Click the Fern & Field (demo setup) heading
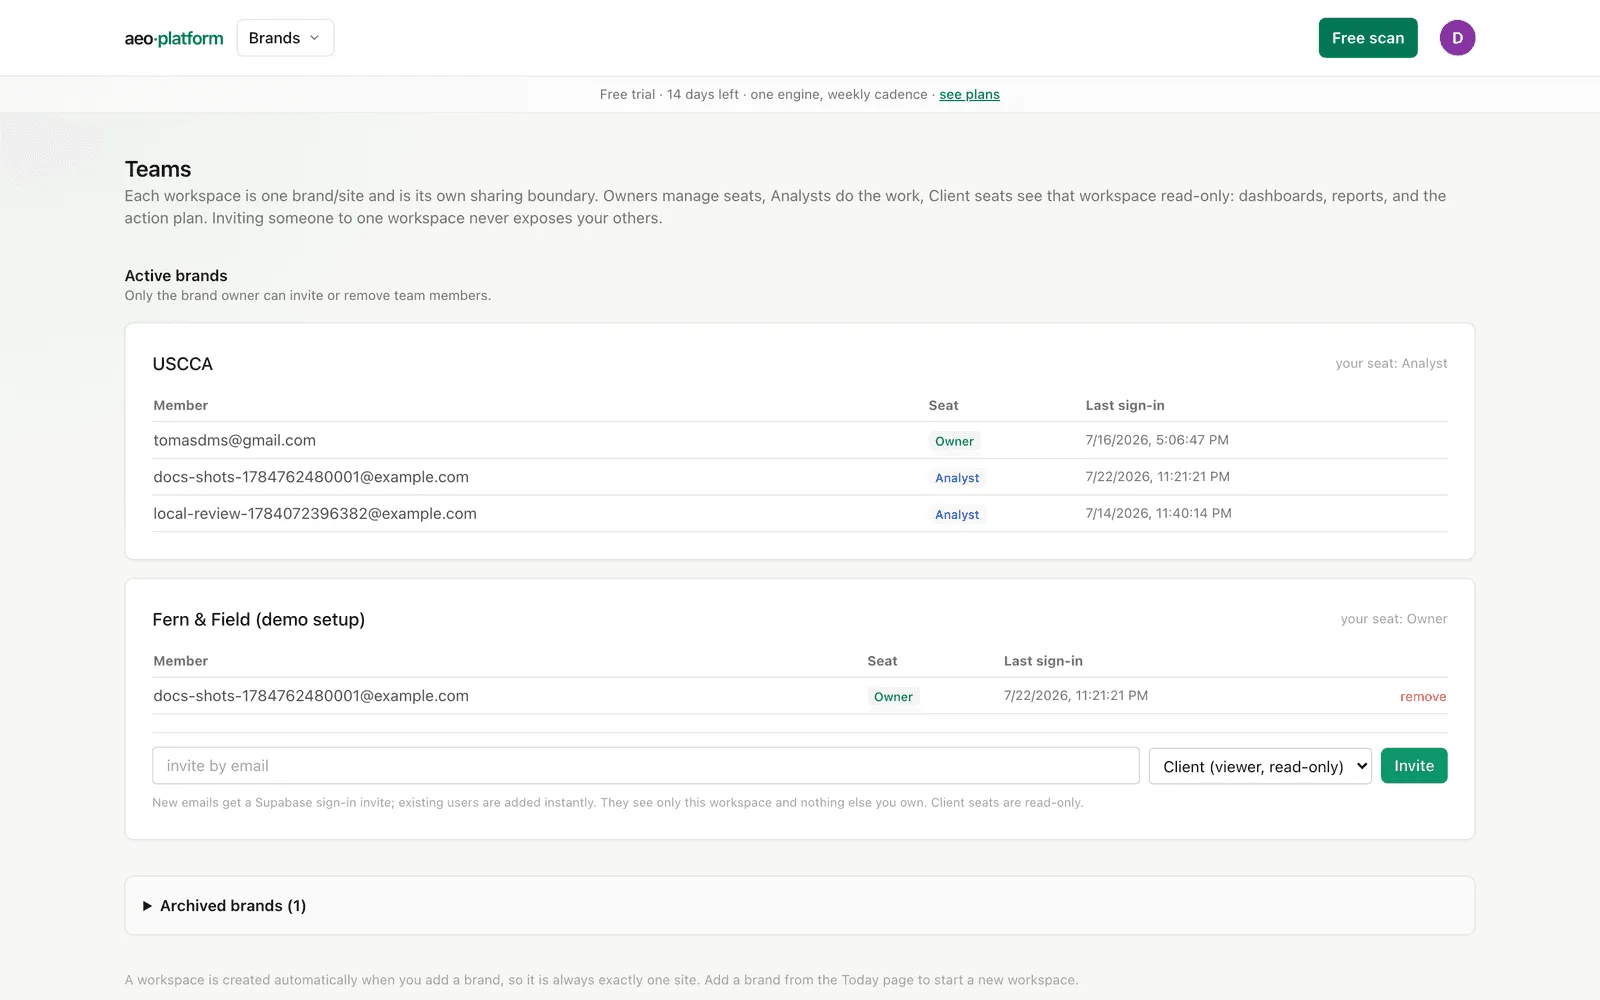The height and width of the screenshot is (1000, 1600). point(259,620)
